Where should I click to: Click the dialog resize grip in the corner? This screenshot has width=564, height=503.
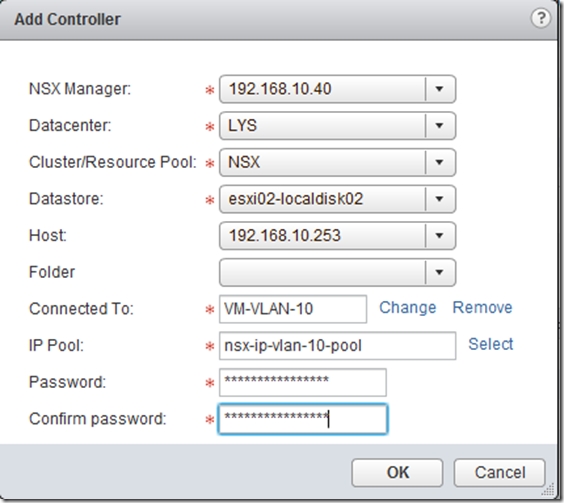[548, 490]
